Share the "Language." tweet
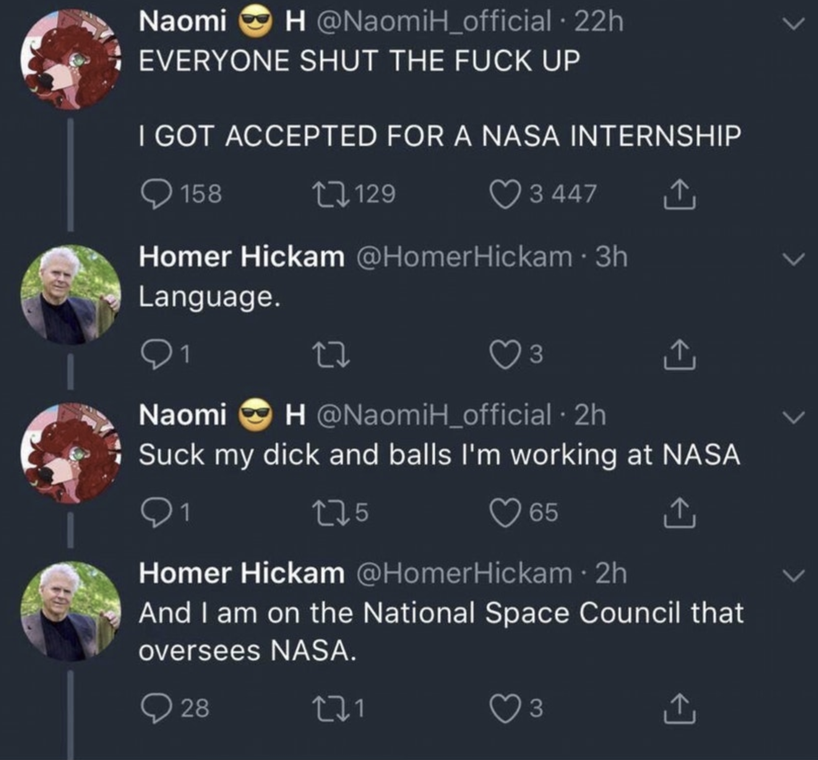The width and height of the screenshot is (818, 760). click(678, 354)
